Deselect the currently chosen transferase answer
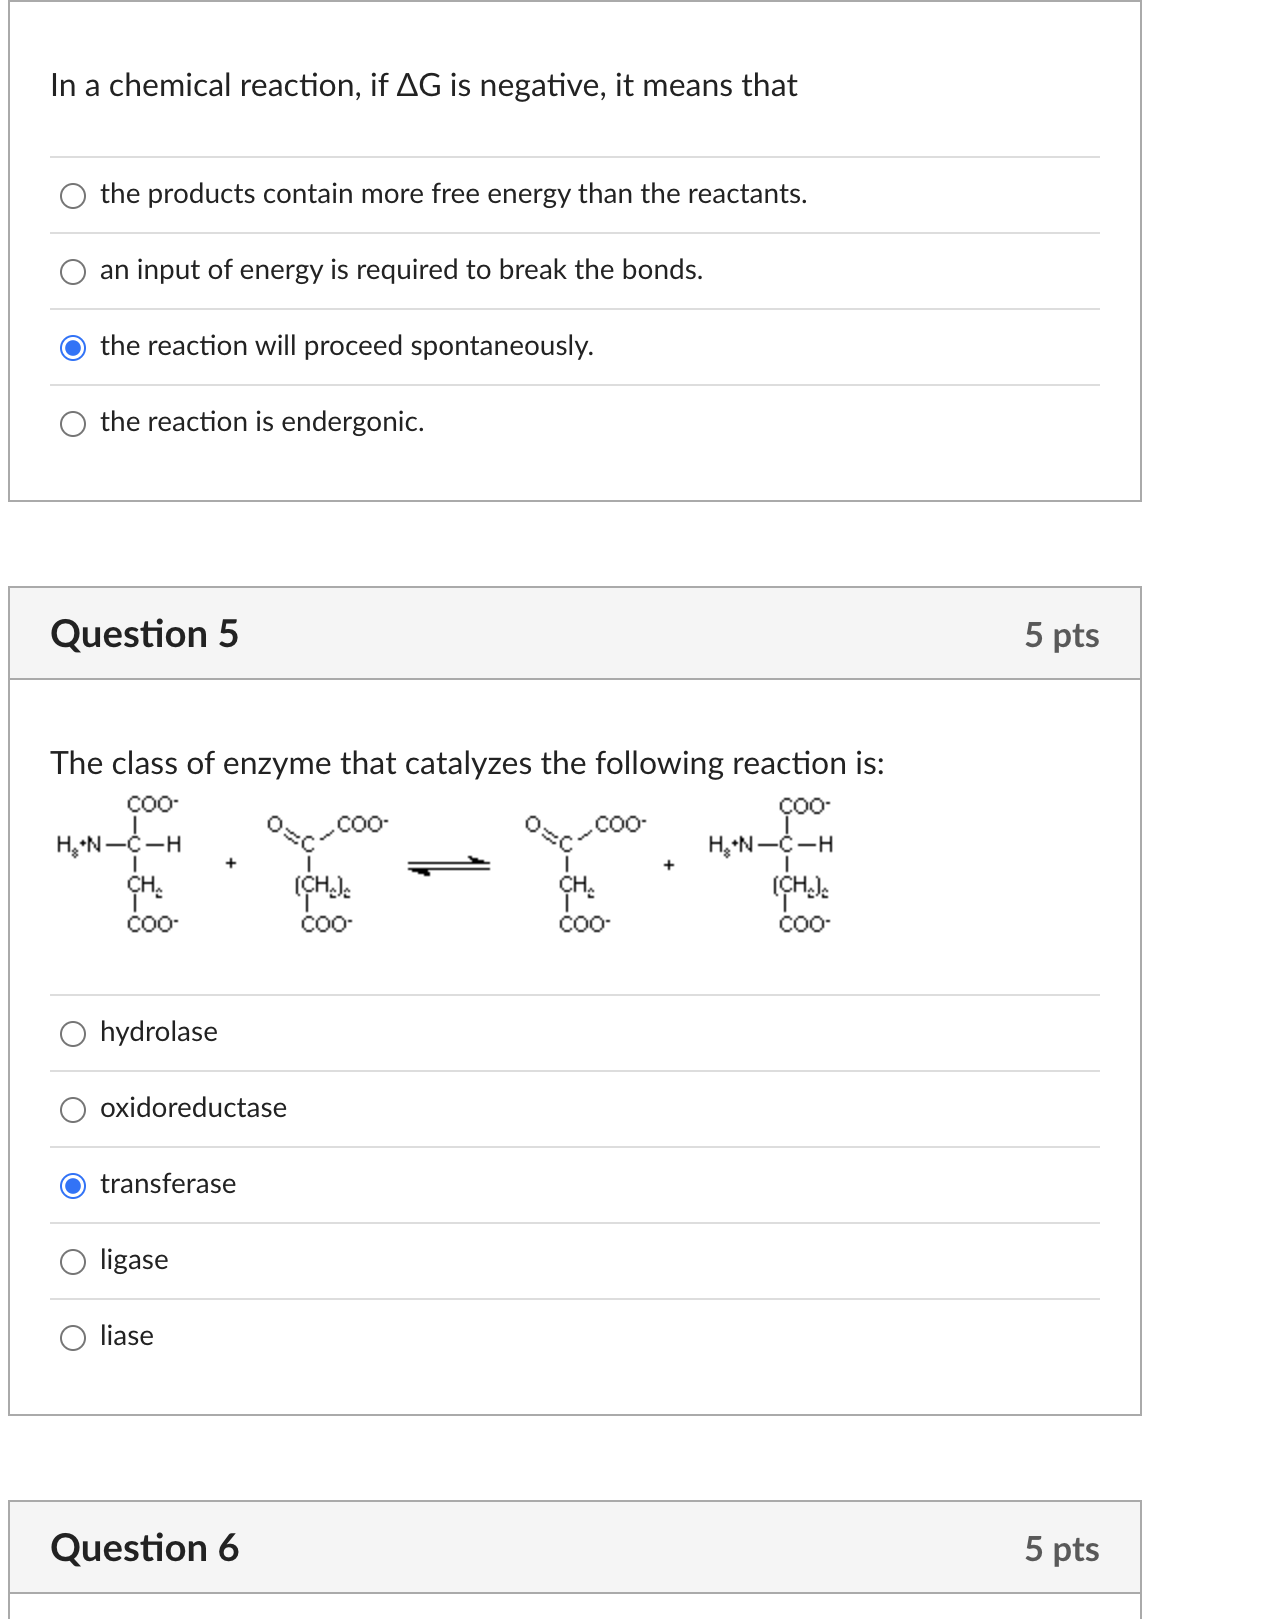The width and height of the screenshot is (1273, 1619). (x=72, y=1185)
